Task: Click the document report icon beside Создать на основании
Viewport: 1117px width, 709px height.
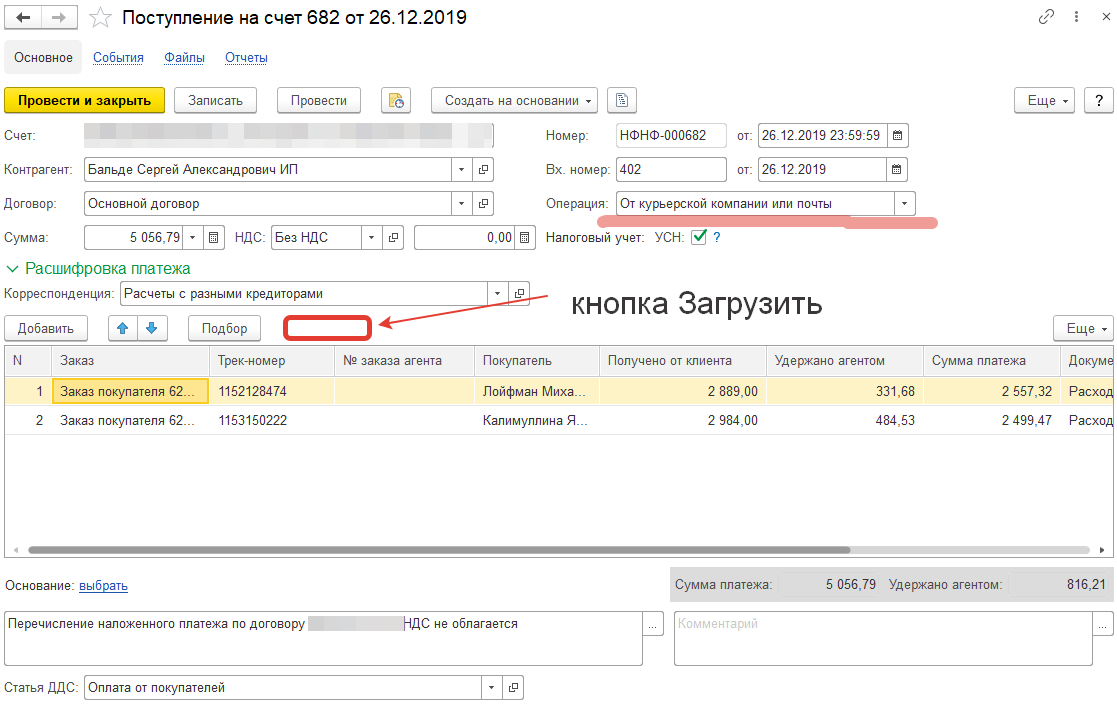Action: pos(622,100)
